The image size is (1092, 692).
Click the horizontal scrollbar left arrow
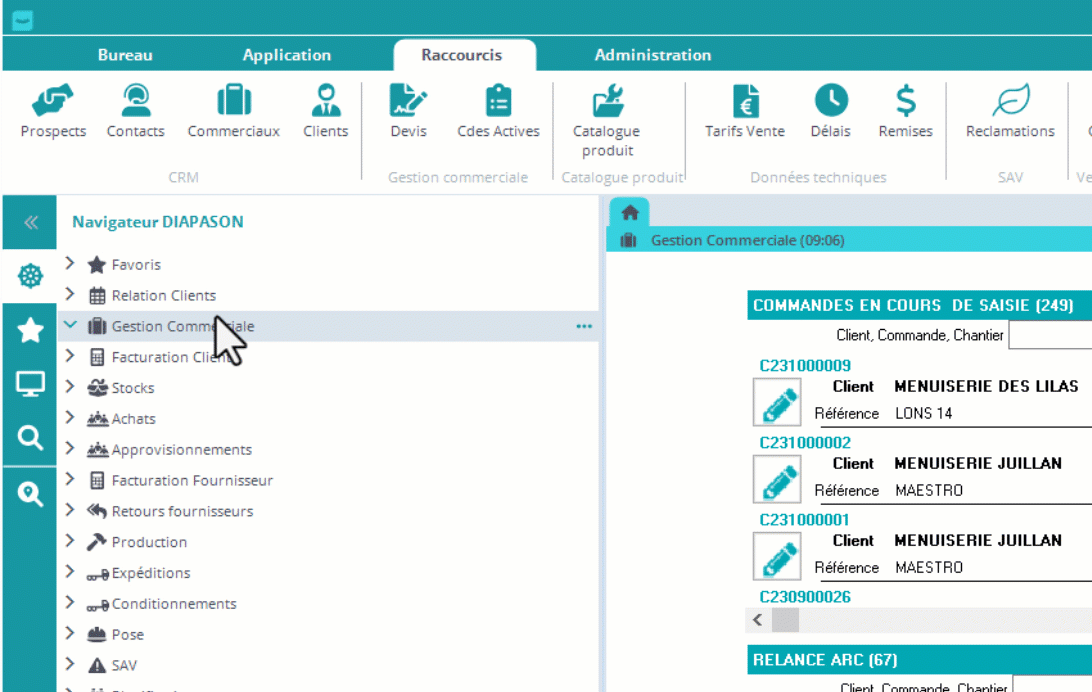coord(758,620)
